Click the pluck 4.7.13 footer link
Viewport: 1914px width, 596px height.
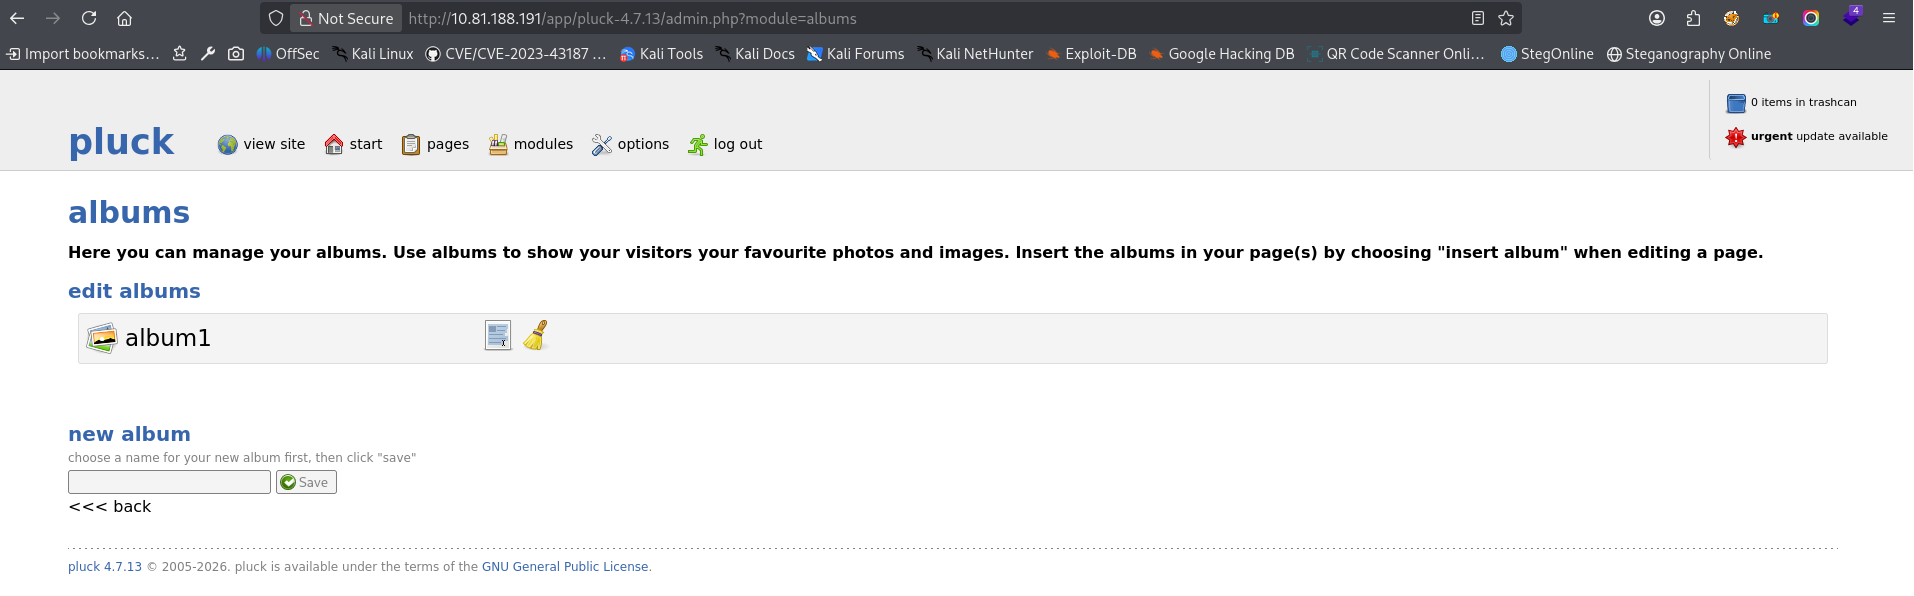tap(105, 567)
